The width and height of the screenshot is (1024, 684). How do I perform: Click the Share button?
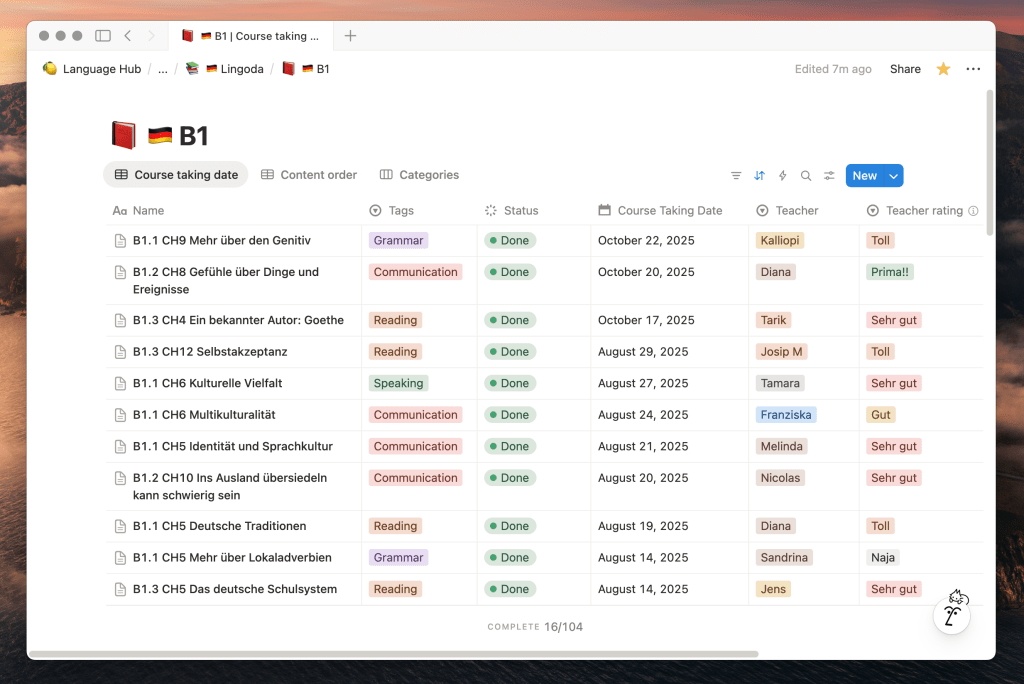tap(905, 69)
